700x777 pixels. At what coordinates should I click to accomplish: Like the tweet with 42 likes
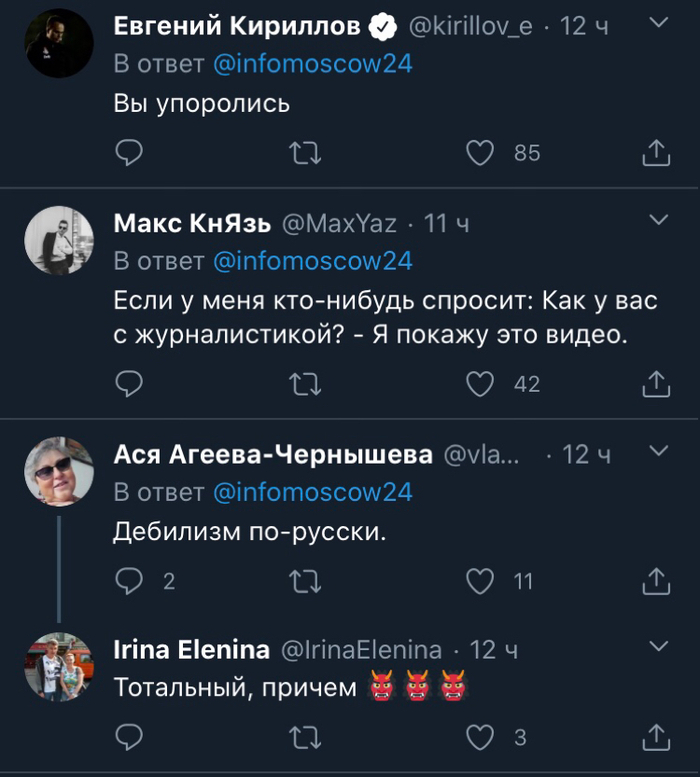[481, 383]
